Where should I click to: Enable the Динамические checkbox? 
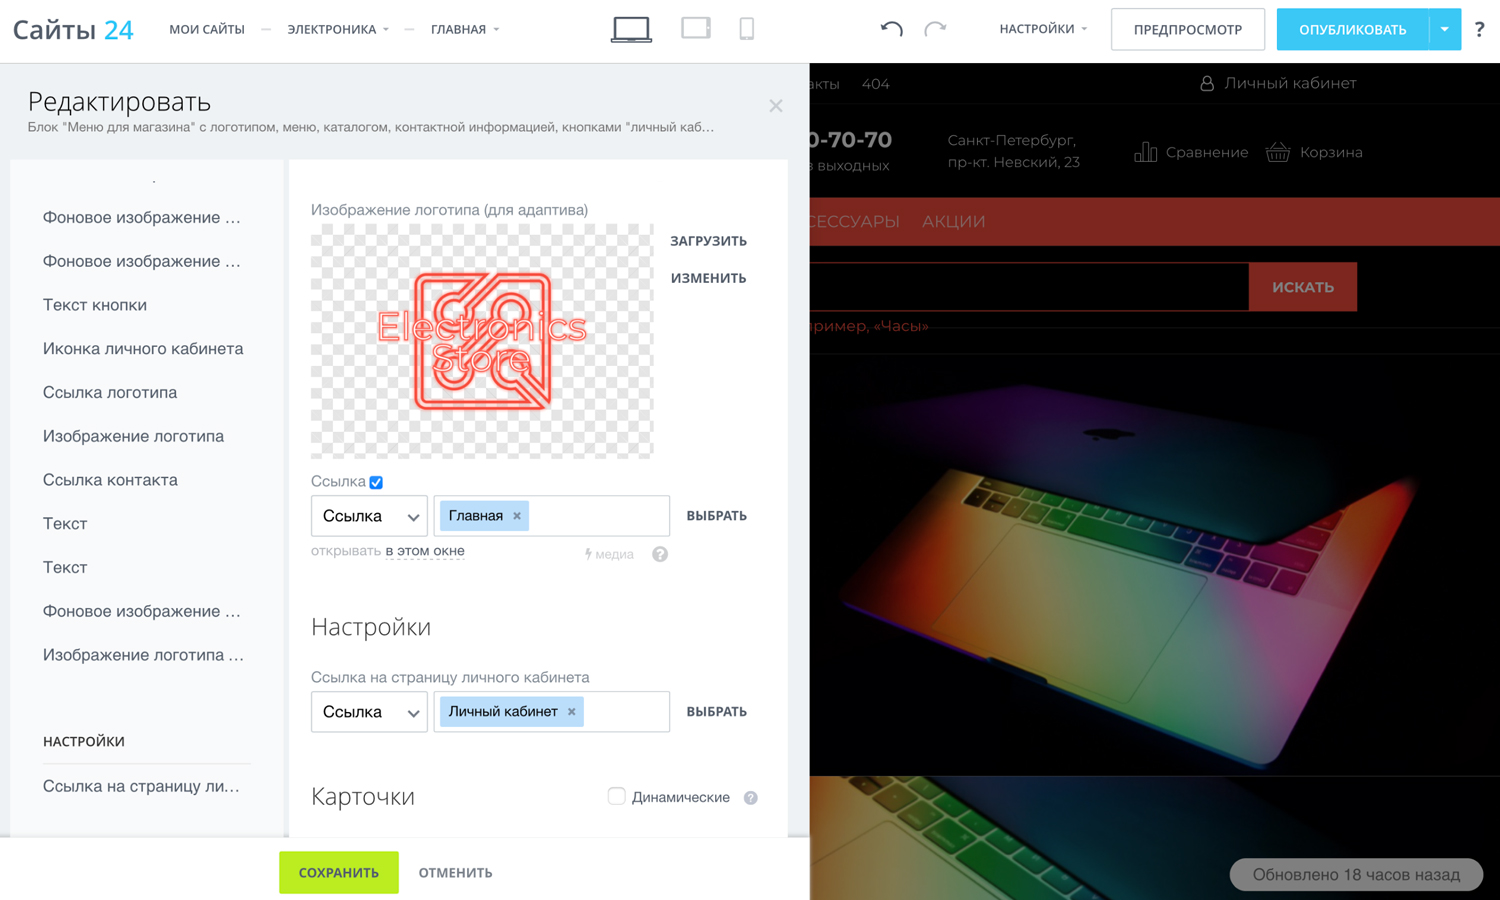pos(616,796)
